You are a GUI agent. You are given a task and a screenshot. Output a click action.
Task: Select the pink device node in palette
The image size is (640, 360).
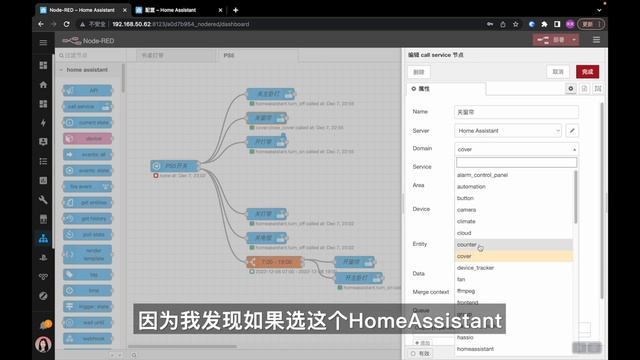point(88,139)
